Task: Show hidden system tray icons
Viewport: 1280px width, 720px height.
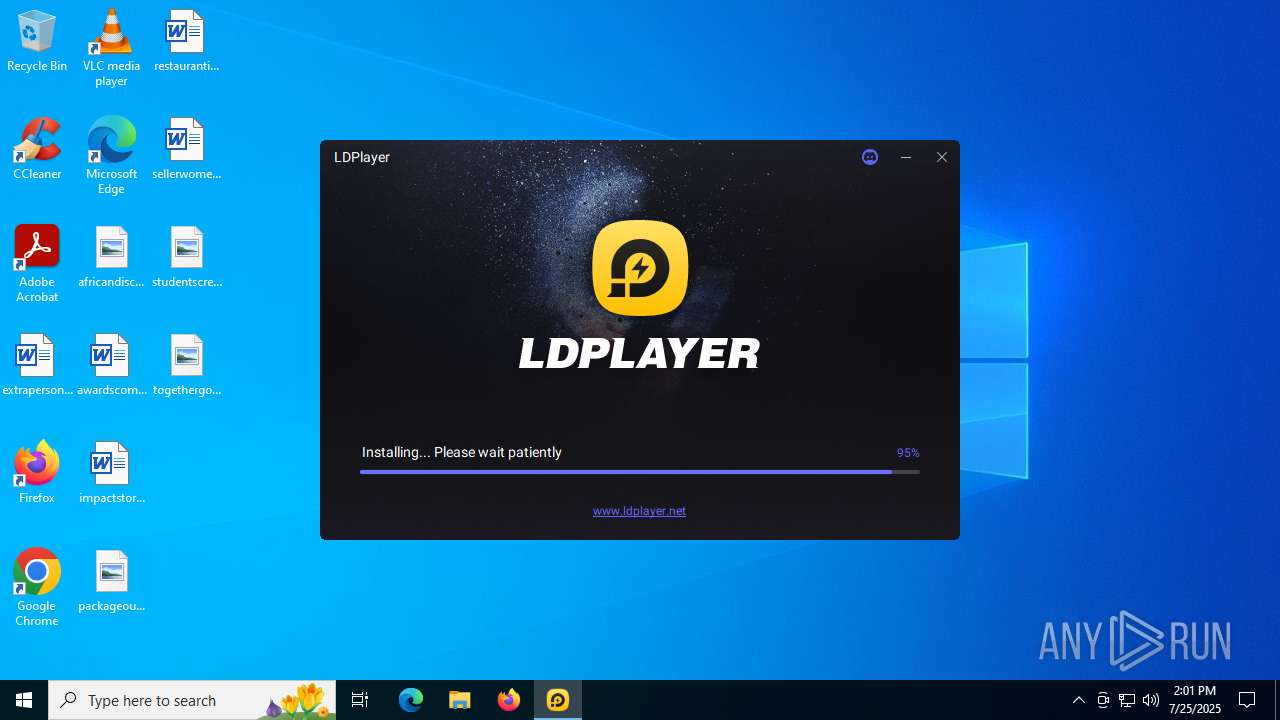Action: [1079, 700]
